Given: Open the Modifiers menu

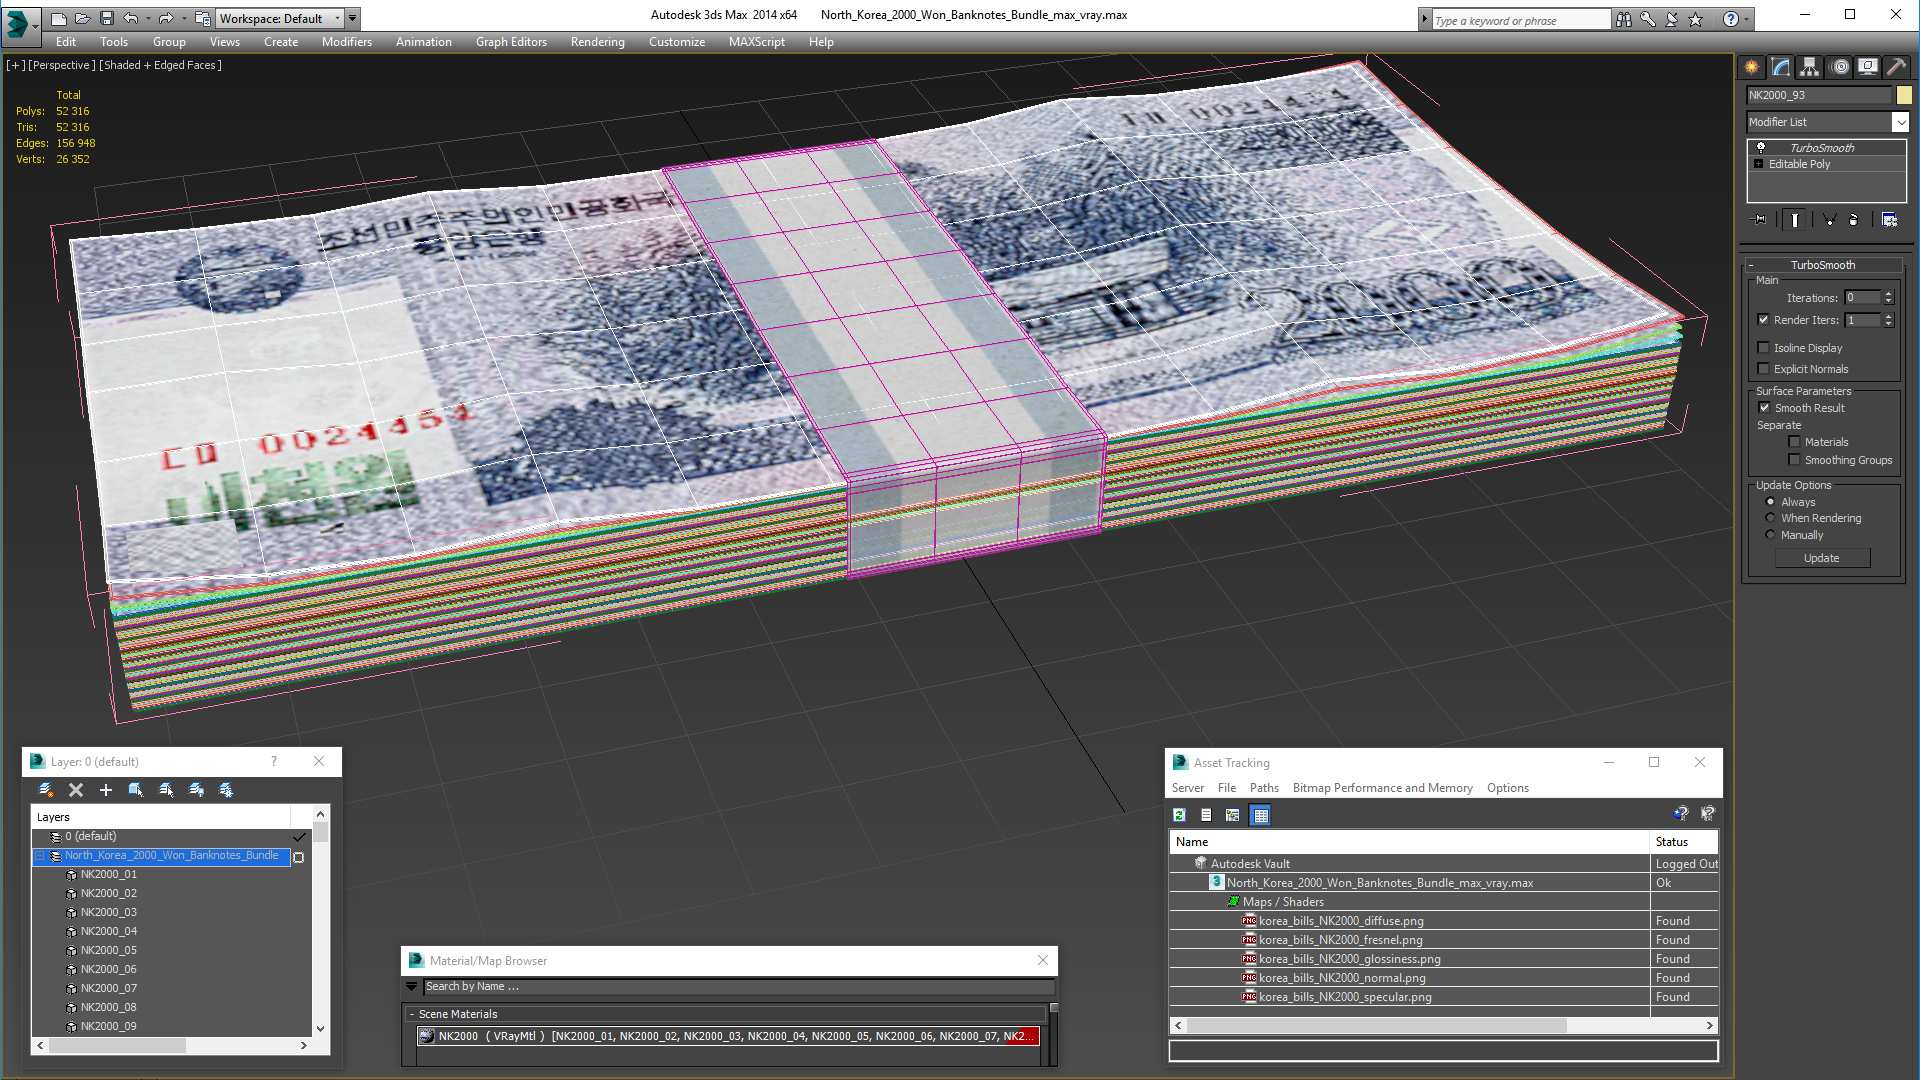Looking at the screenshot, I should (346, 42).
